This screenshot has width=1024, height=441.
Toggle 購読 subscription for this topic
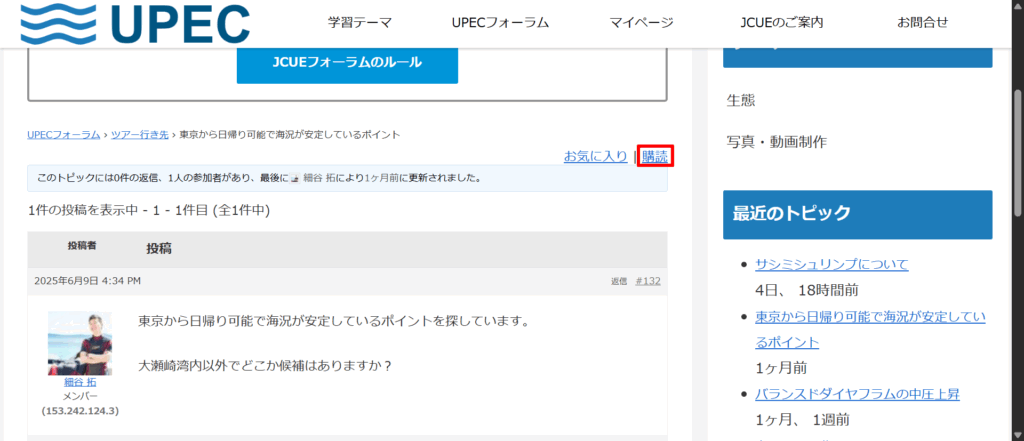point(655,156)
